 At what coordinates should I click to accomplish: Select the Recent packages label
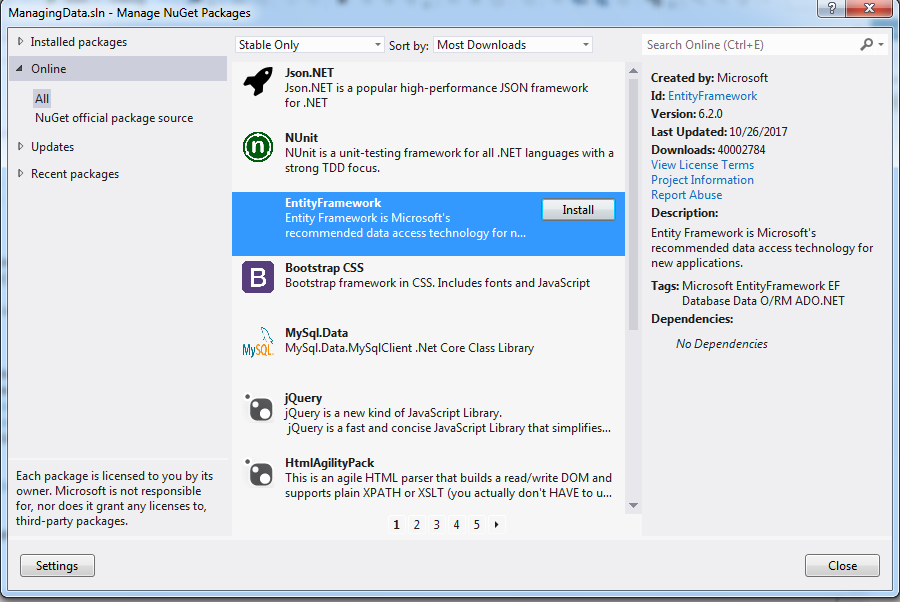click(75, 174)
